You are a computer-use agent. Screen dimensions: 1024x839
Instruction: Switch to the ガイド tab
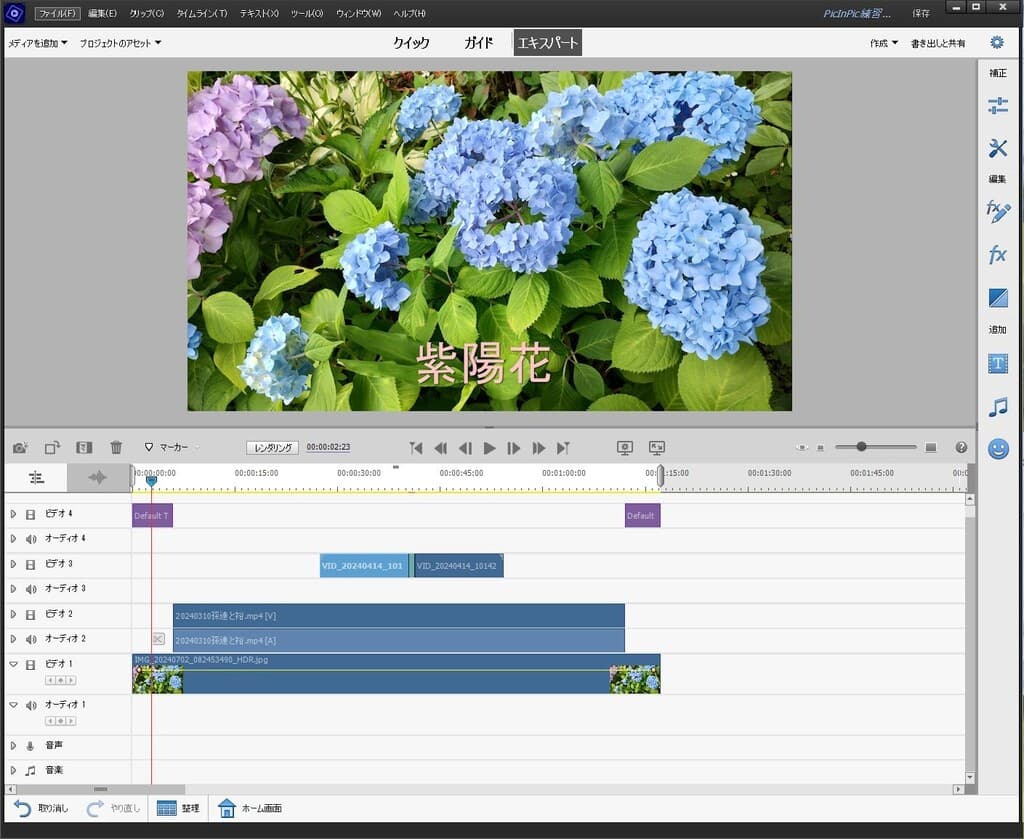click(478, 43)
